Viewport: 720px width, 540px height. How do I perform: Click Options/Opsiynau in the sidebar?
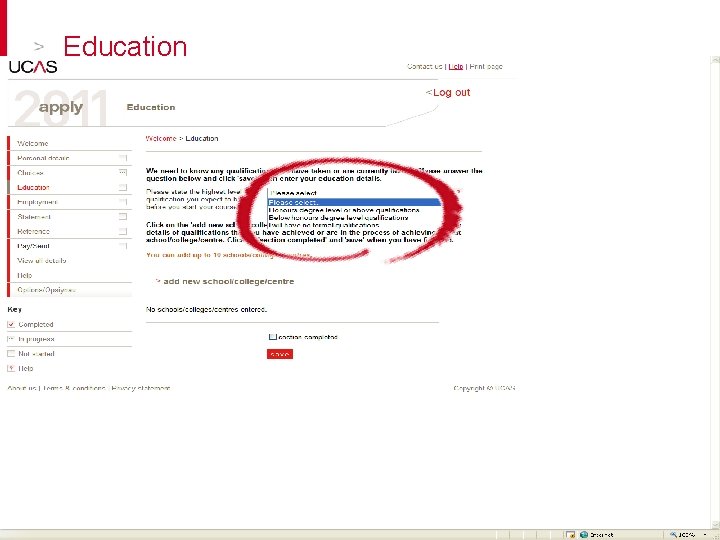(x=46, y=290)
